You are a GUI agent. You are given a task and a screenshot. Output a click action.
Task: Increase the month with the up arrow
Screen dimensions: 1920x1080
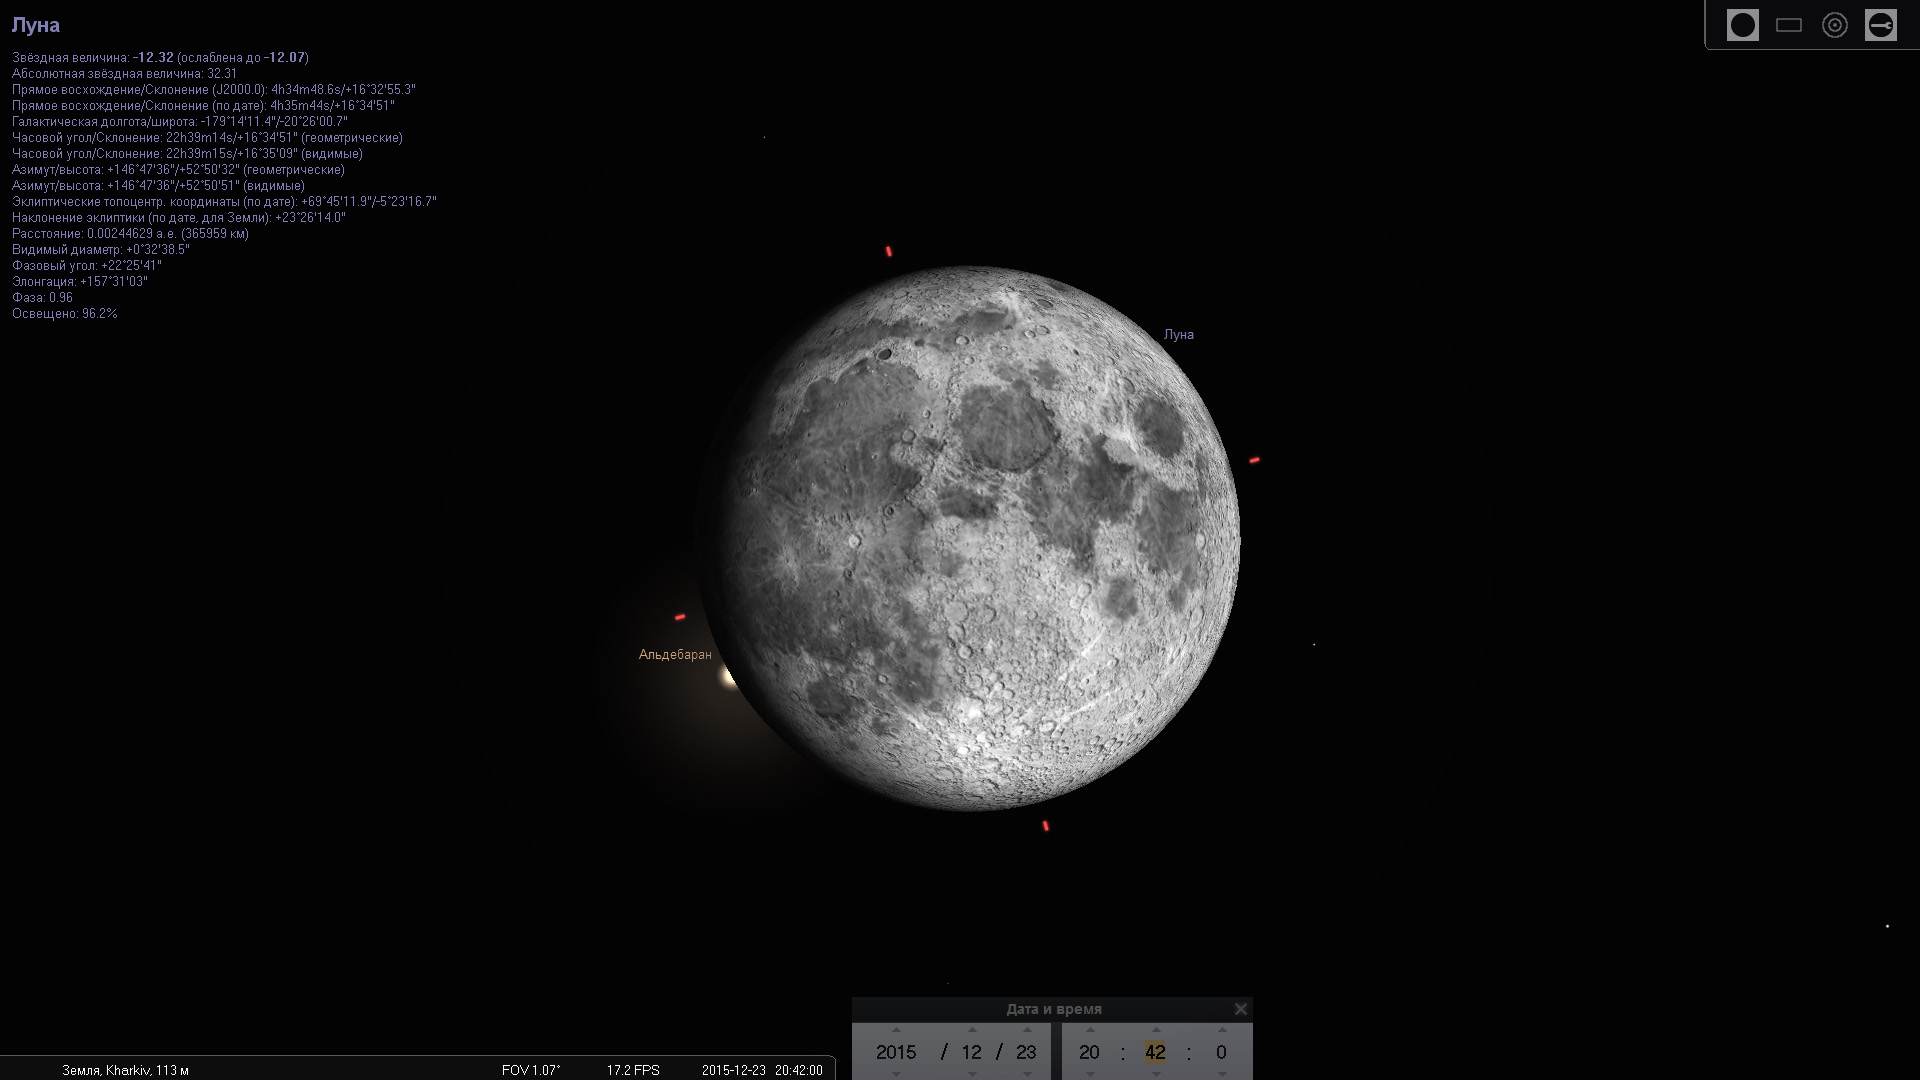click(971, 1030)
